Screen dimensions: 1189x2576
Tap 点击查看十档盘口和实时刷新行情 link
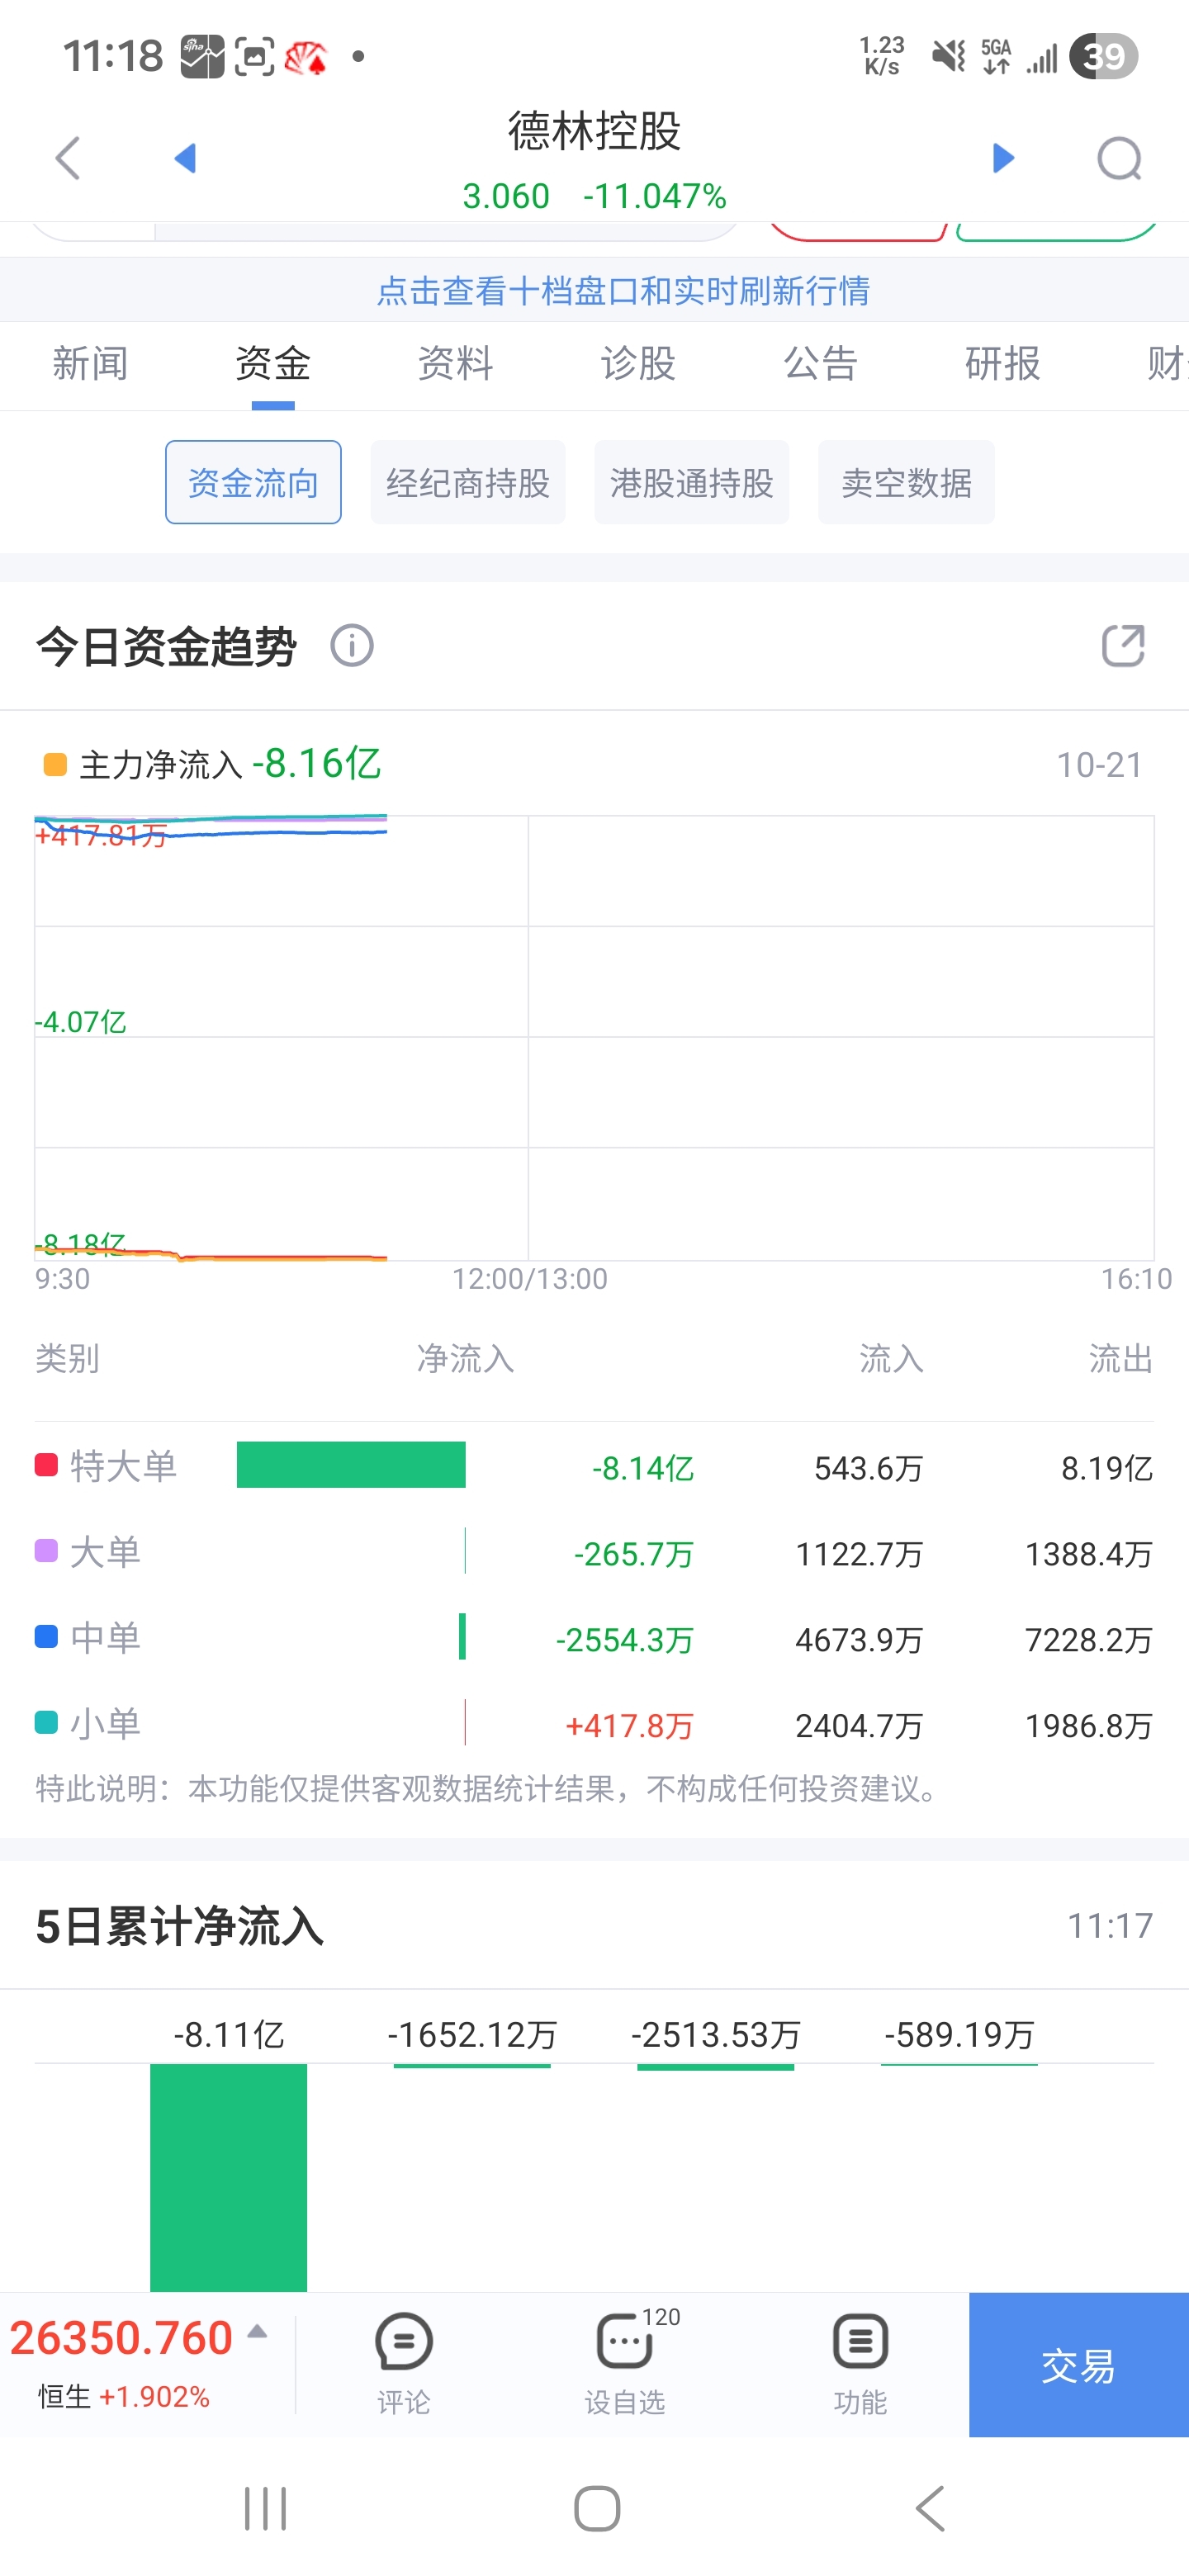coord(623,291)
